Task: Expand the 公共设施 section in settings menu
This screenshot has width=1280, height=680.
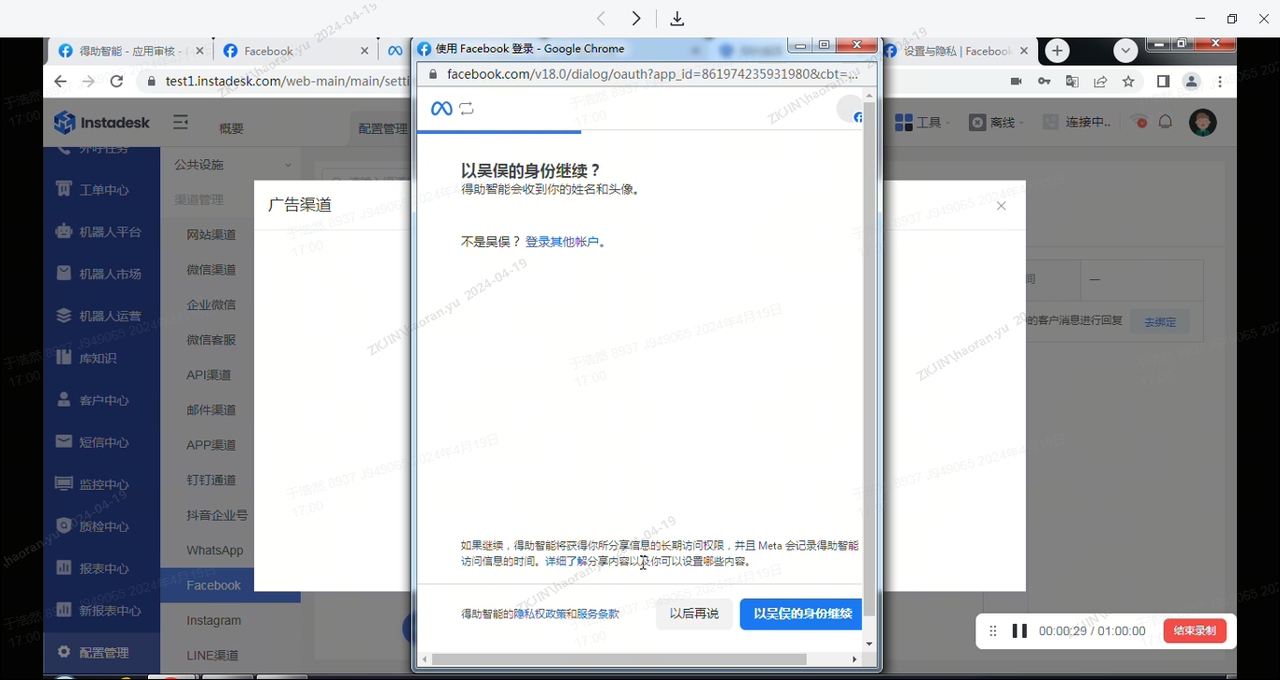Action: tap(232, 165)
